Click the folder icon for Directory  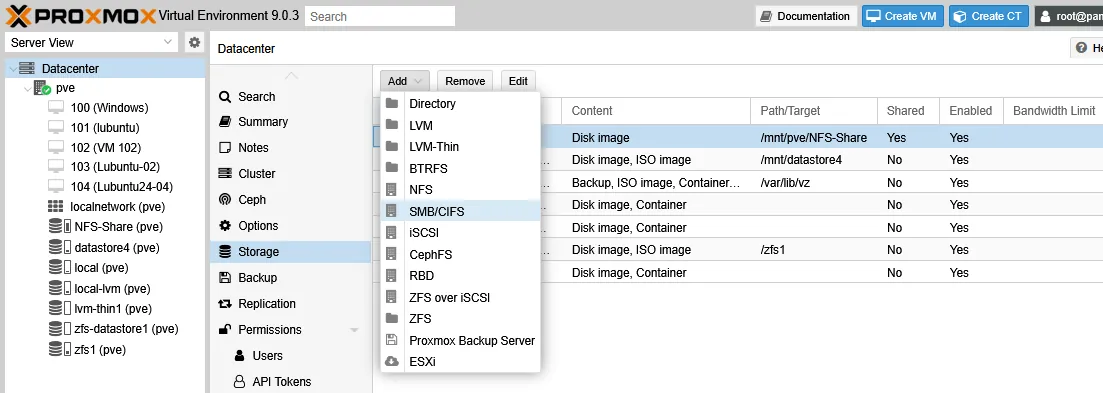click(392, 103)
